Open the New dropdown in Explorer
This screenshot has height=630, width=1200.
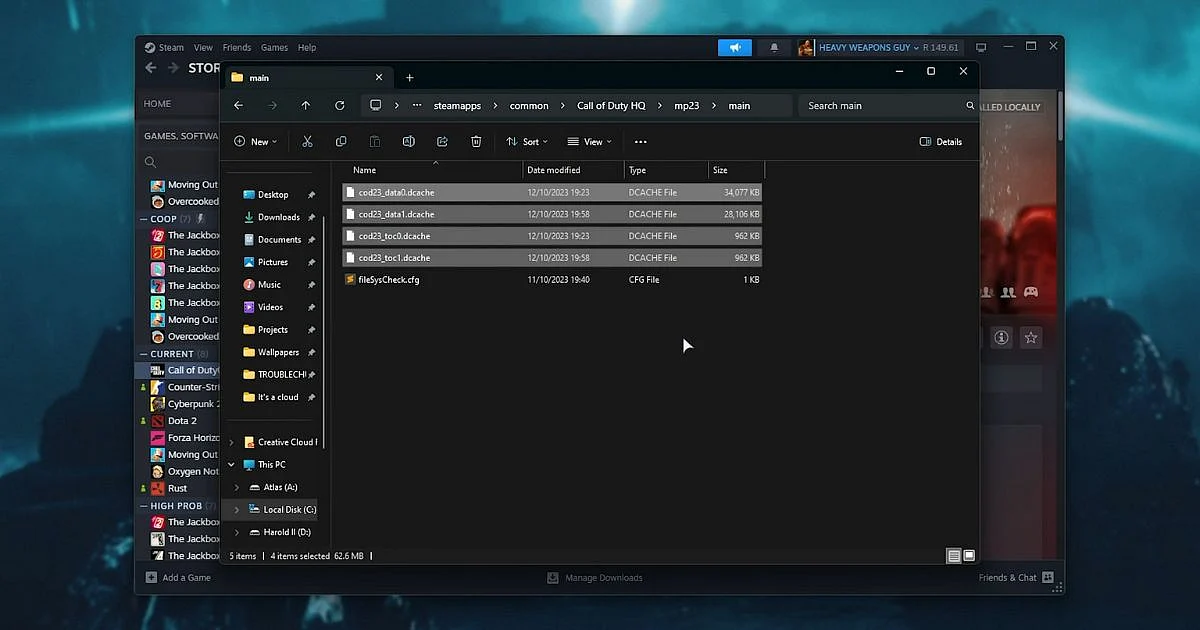(256, 142)
